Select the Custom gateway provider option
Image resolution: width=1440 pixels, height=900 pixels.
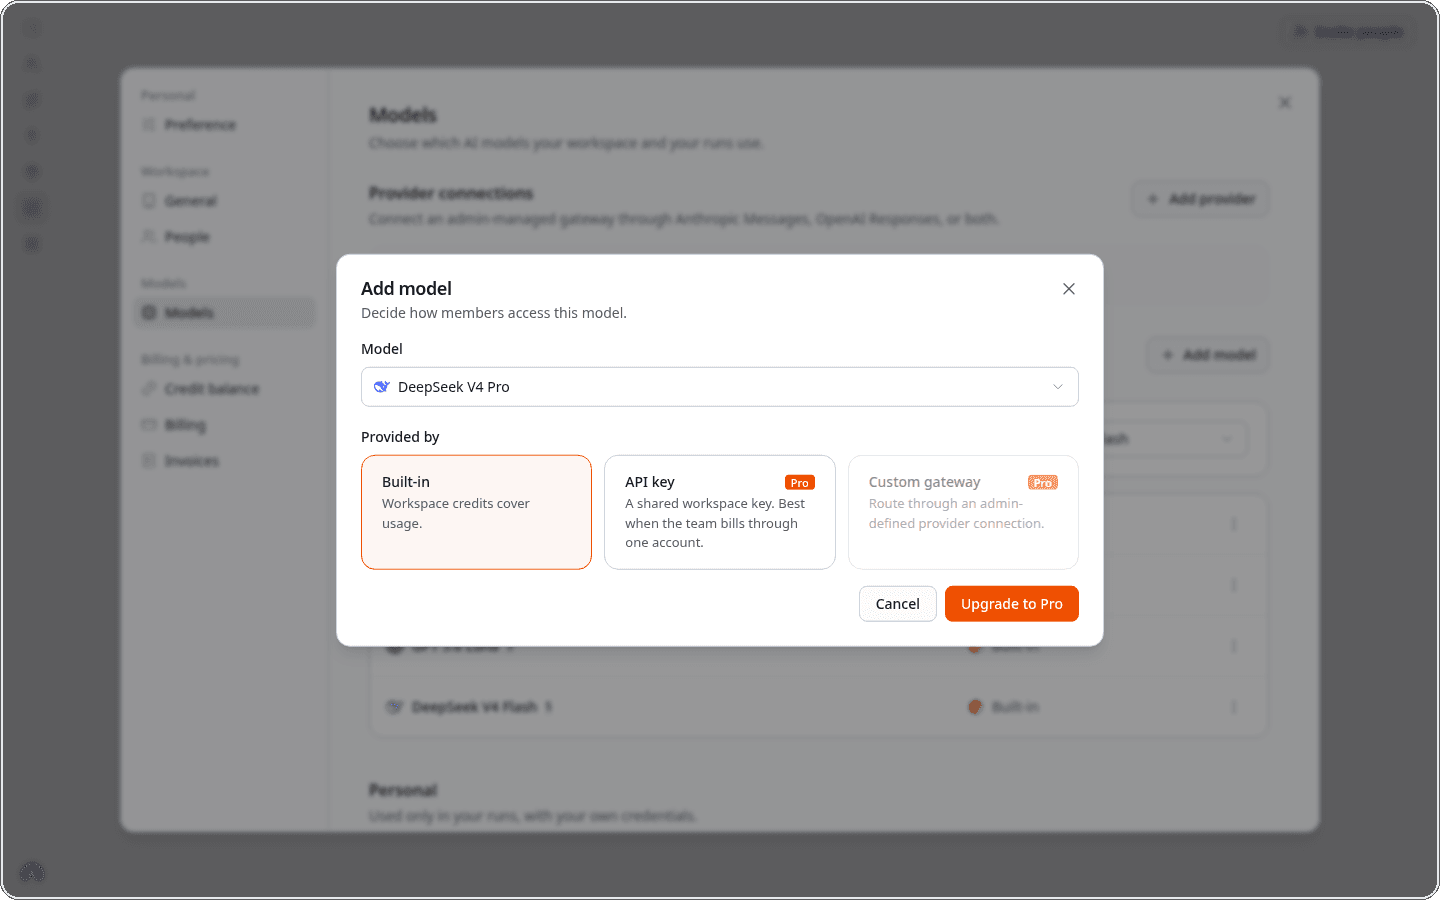pyautogui.click(x=963, y=512)
